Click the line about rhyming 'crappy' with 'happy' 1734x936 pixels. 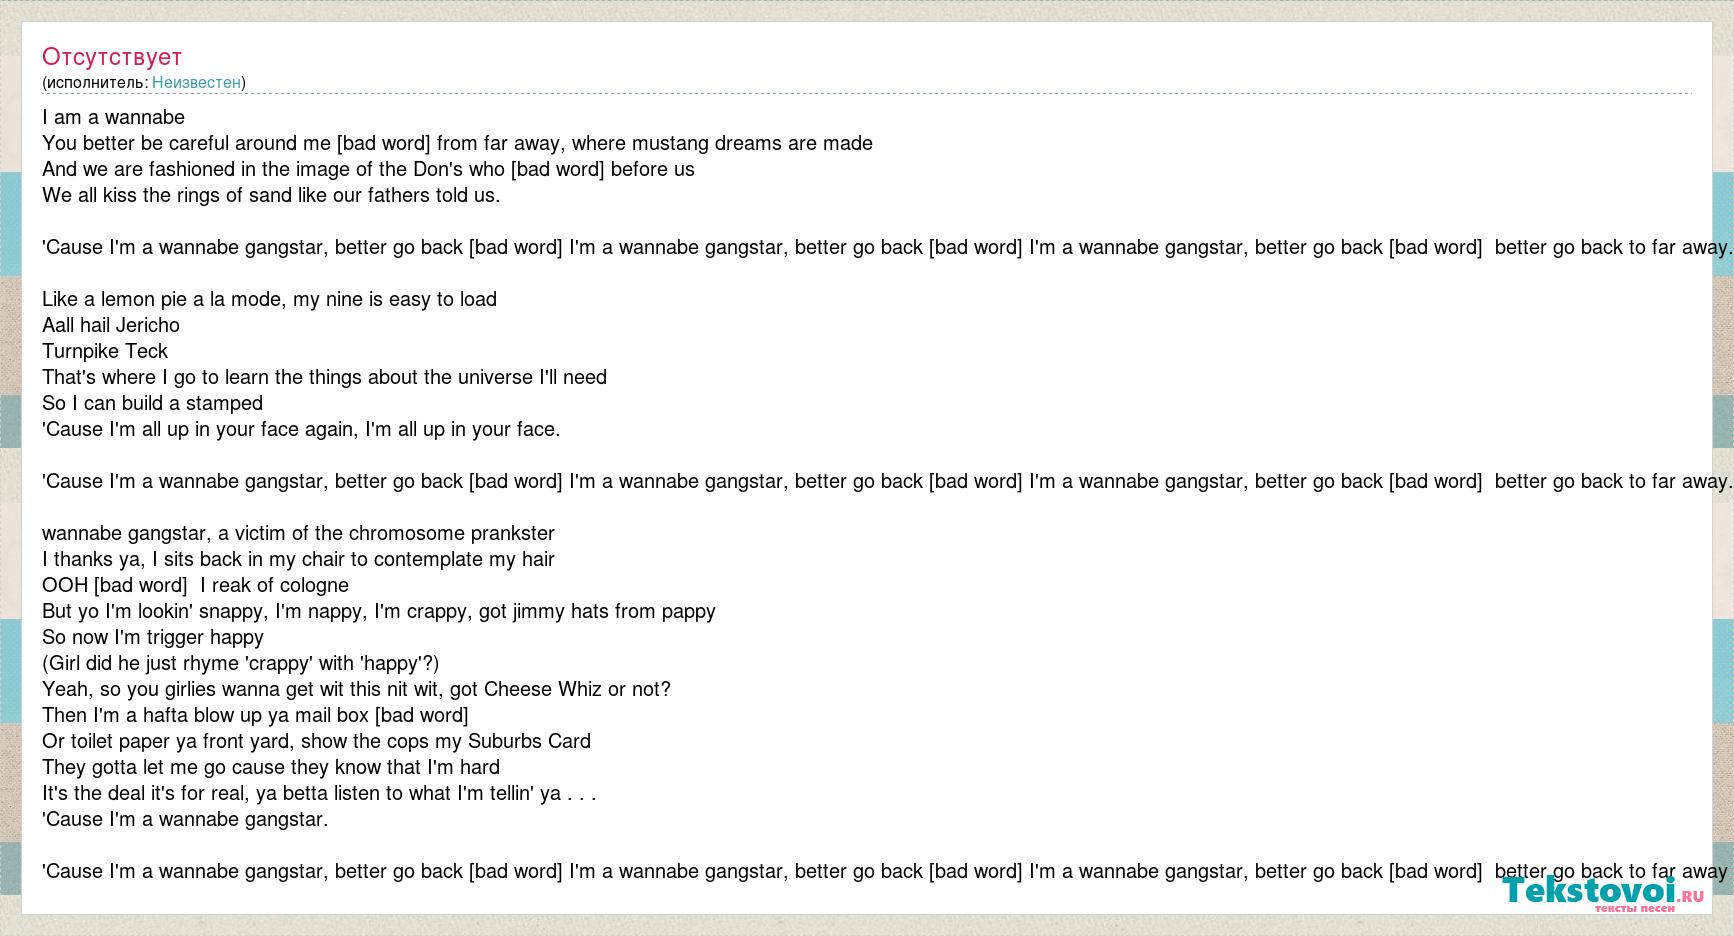click(240, 663)
